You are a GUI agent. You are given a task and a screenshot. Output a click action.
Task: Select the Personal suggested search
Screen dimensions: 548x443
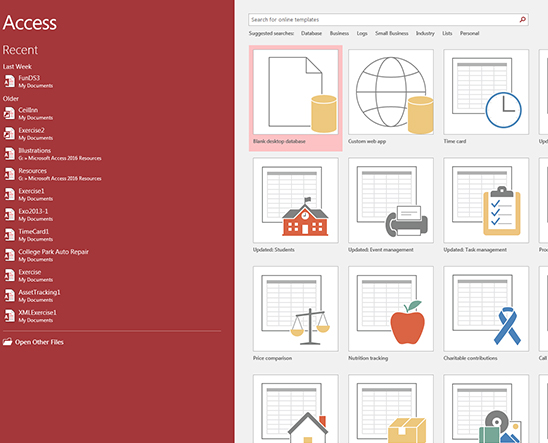[x=469, y=33]
